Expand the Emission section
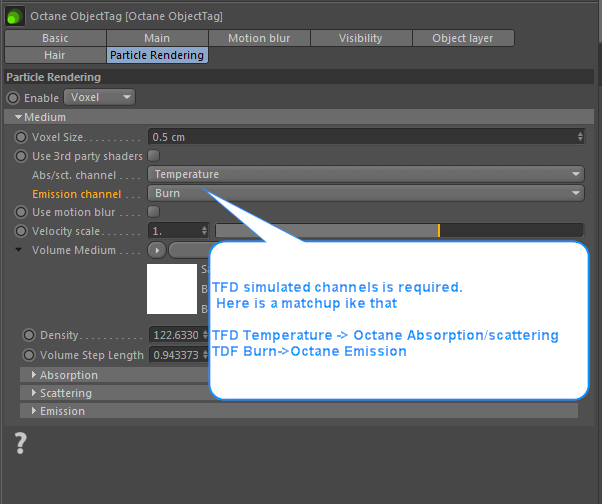Image resolution: width=602 pixels, height=504 pixels. 299,411
